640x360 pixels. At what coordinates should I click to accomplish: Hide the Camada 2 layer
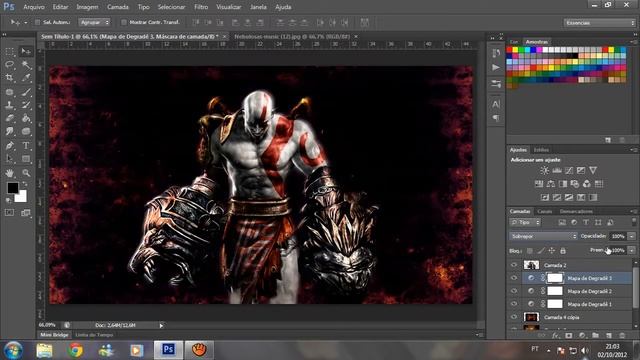(x=514, y=265)
